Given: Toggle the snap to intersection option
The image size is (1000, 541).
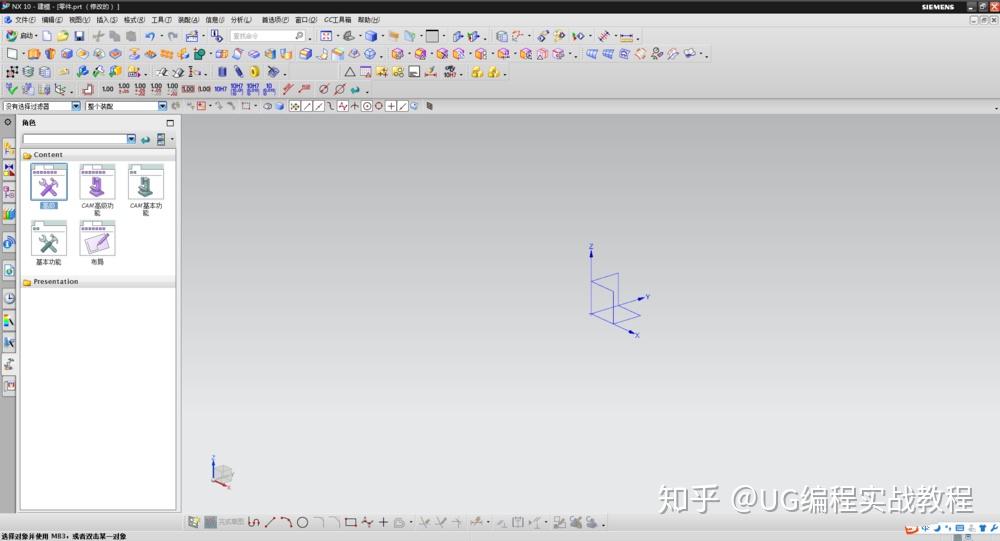Looking at the screenshot, I should pyautogui.click(x=355, y=106).
